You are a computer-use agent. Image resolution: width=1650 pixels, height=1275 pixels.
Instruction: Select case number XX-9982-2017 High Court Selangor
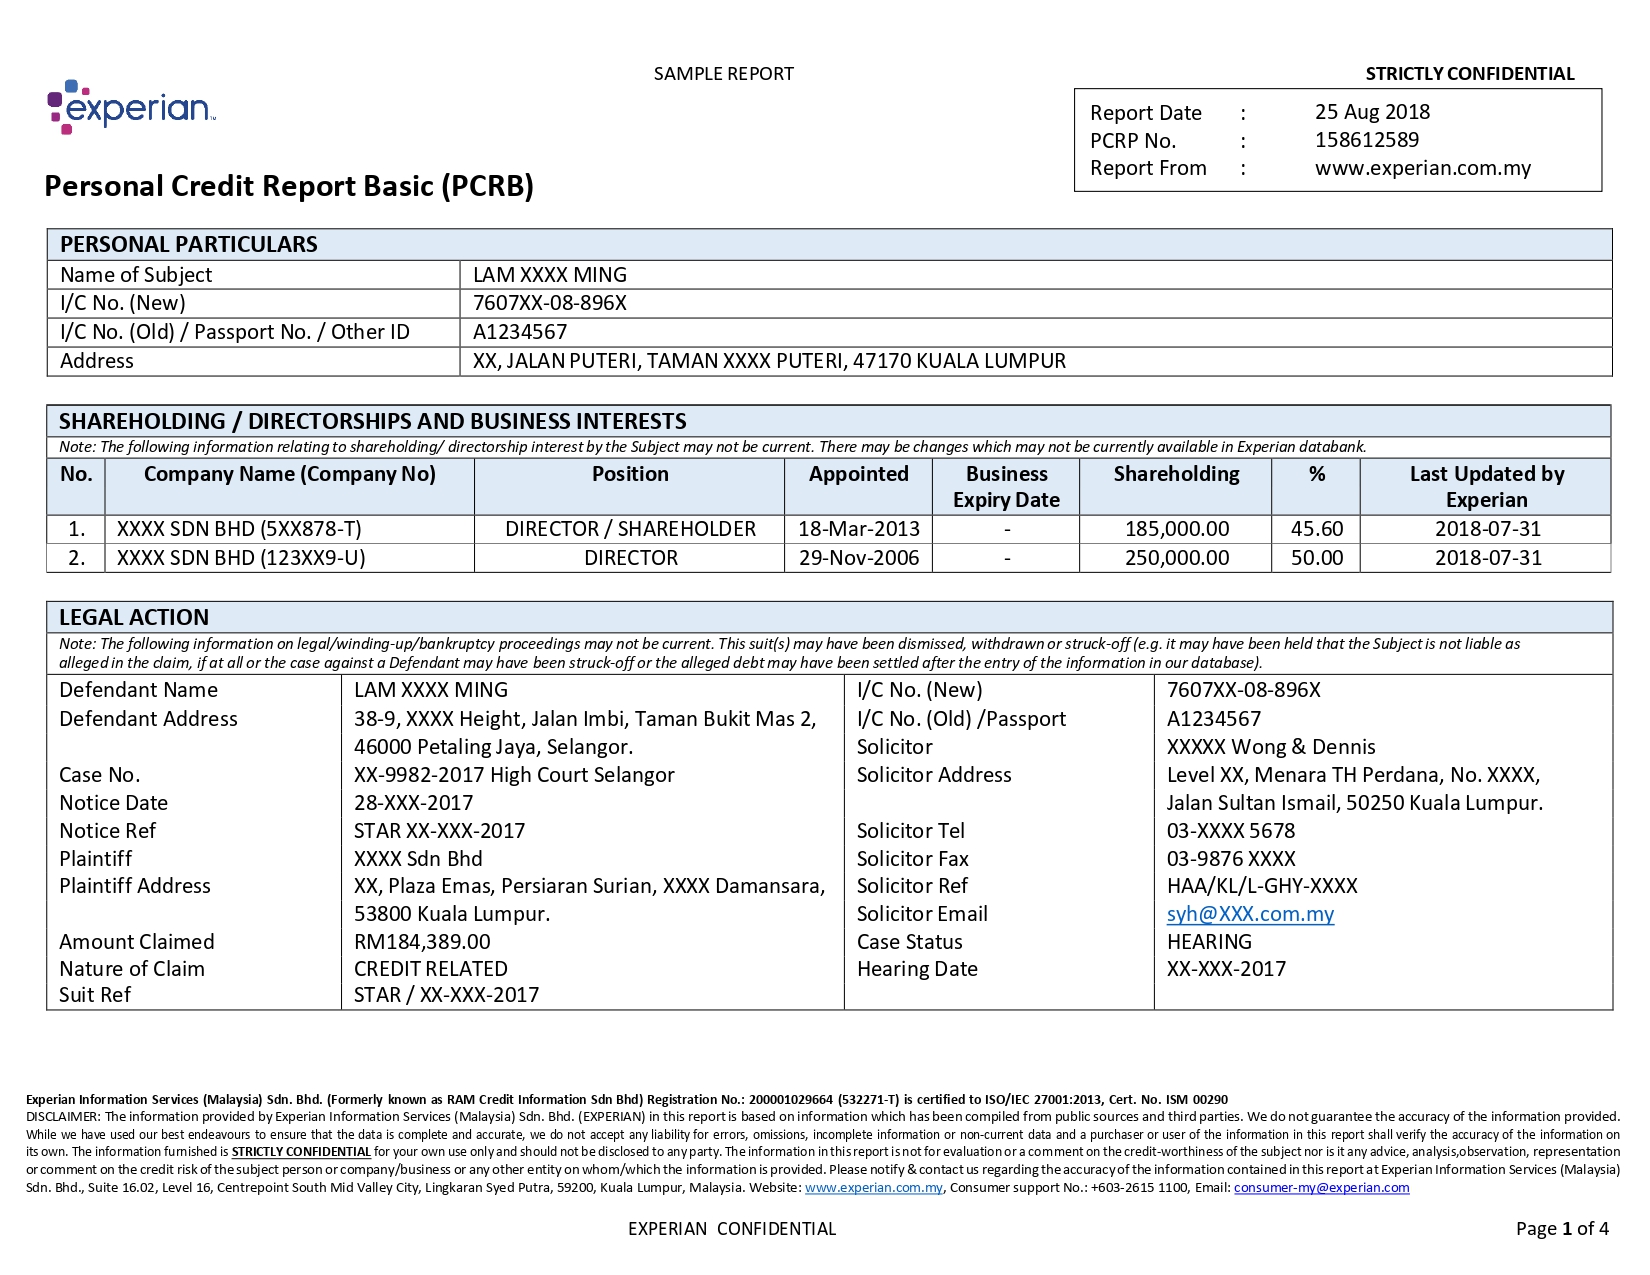514,775
